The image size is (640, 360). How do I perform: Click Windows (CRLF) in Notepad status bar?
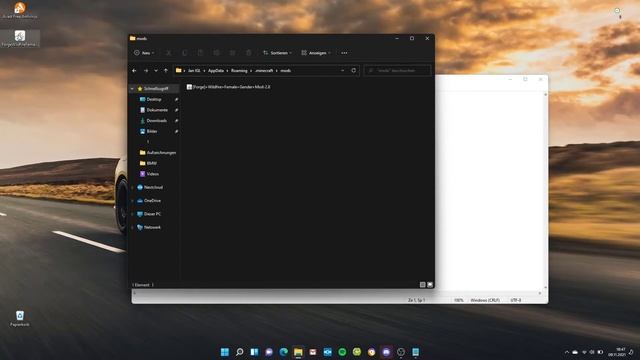point(485,300)
